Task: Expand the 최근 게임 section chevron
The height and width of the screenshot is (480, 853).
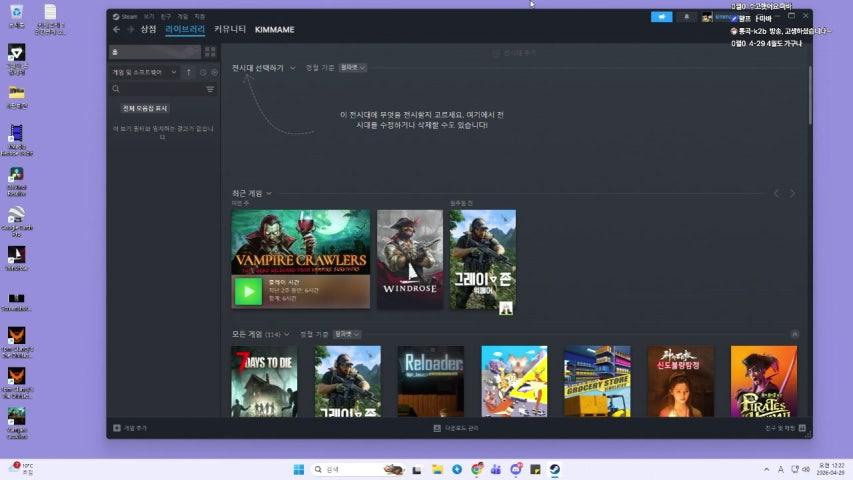Action: (x=269, y=193)
